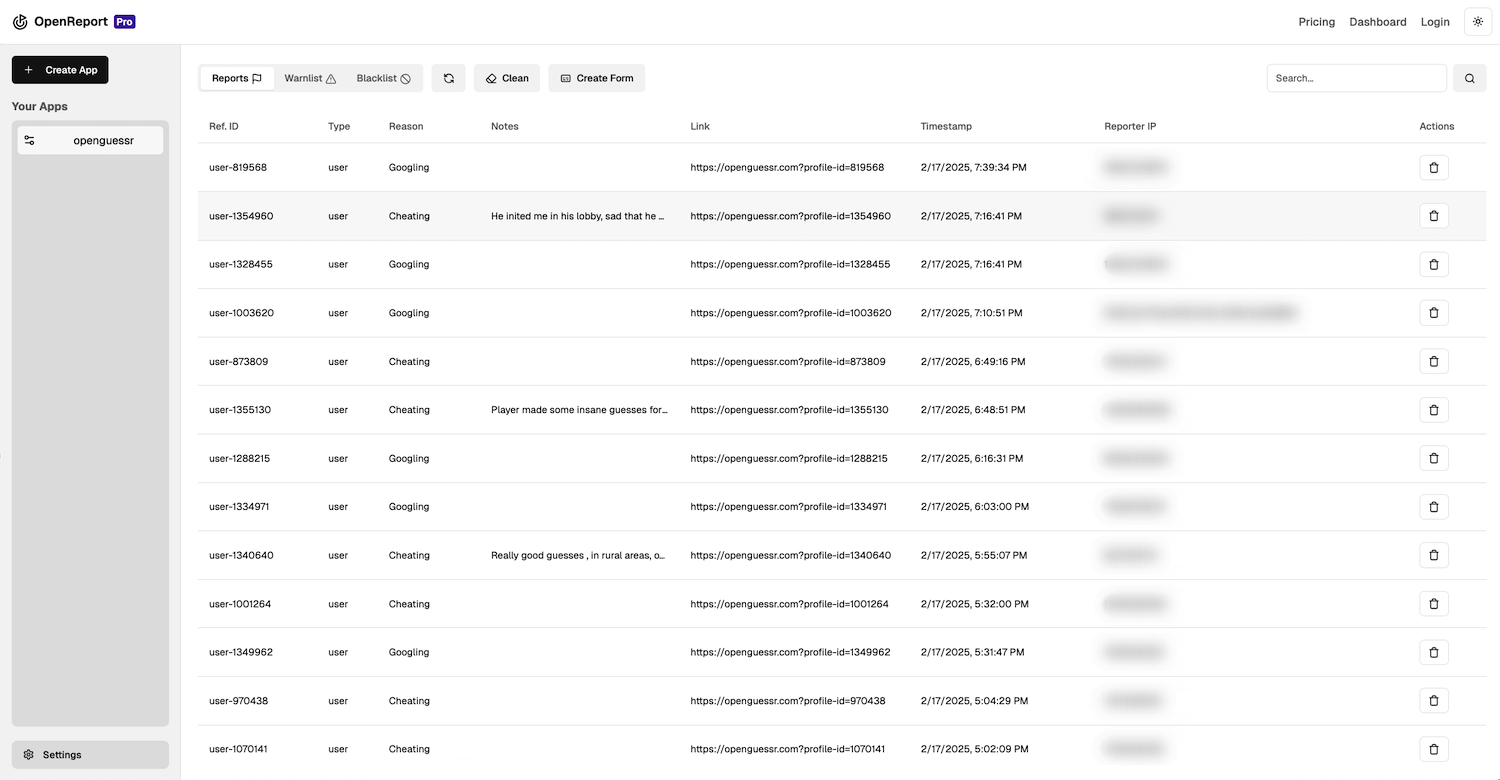Screen dimensions: 1500x780
Task: Delete the report for user-873809
Action: tap(1434, 361)
